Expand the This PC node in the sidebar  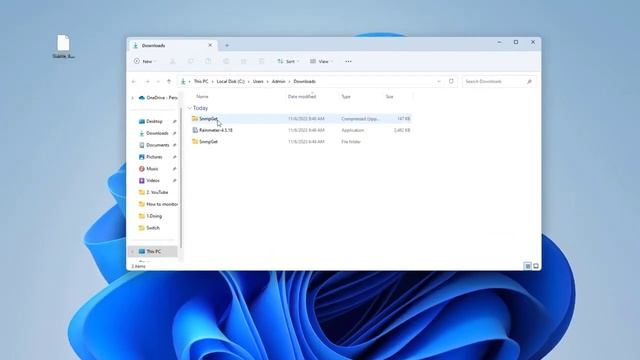click(132, 251)
